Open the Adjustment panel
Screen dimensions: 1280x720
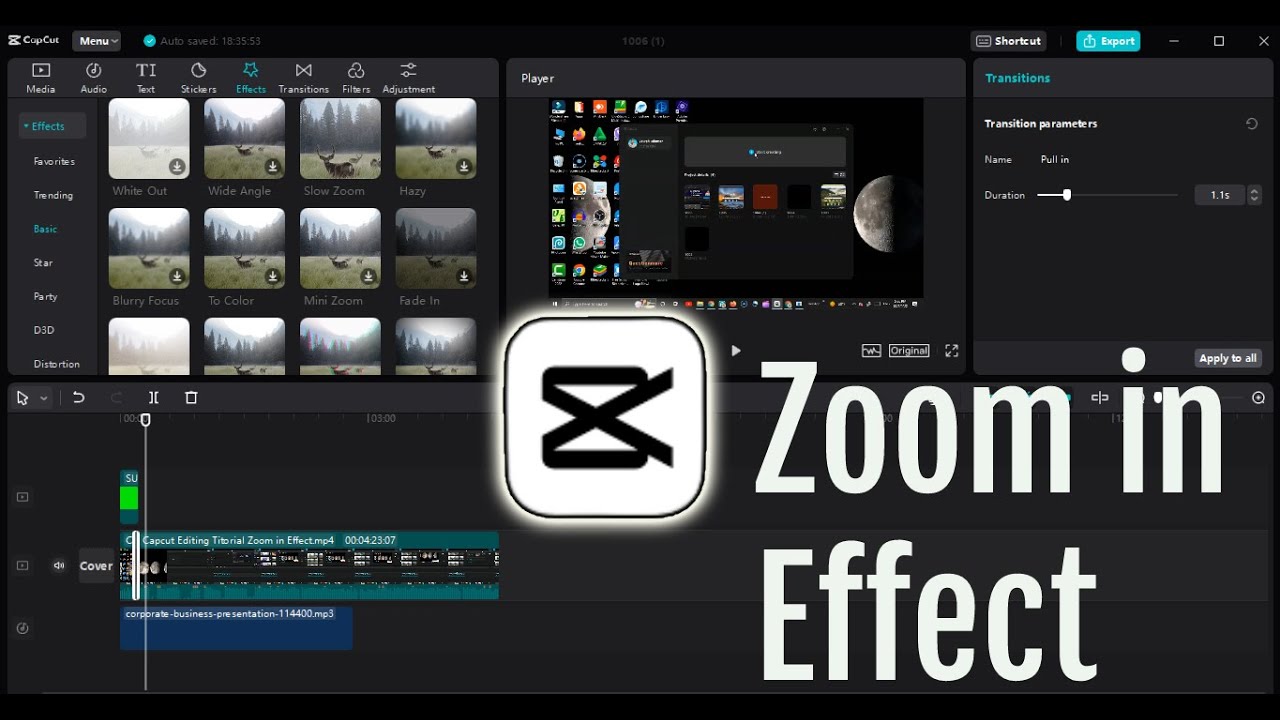point(408,77)
